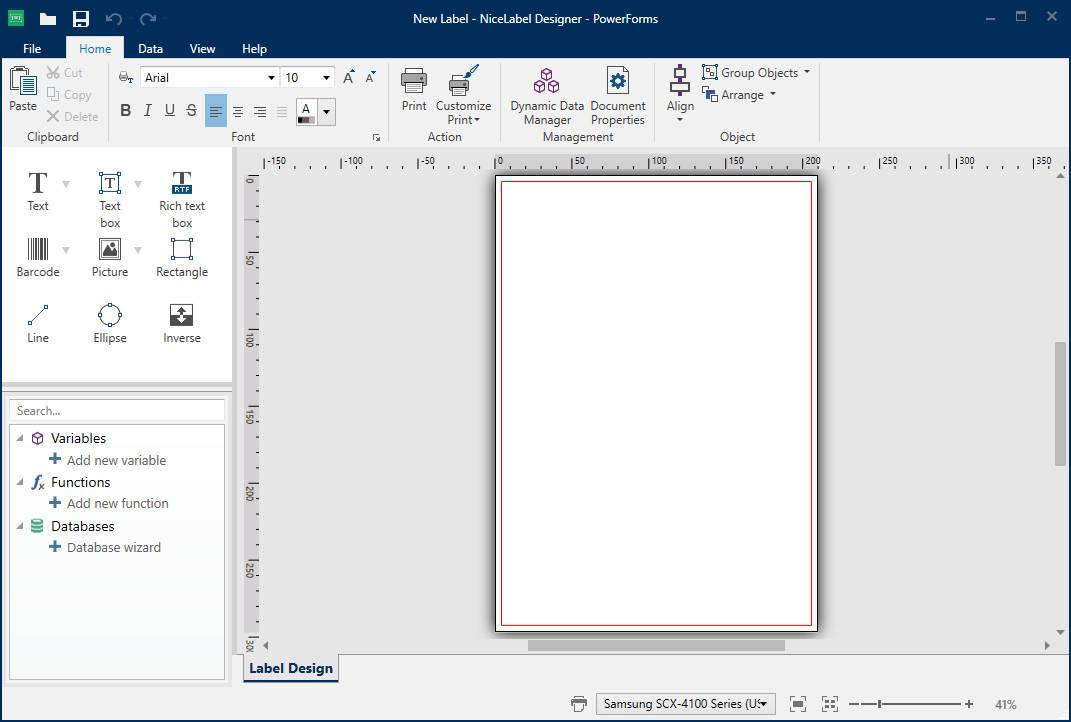1071x722 pixels.
Task: Print the label
Action: pyautogui.click(x=414, y=89)
